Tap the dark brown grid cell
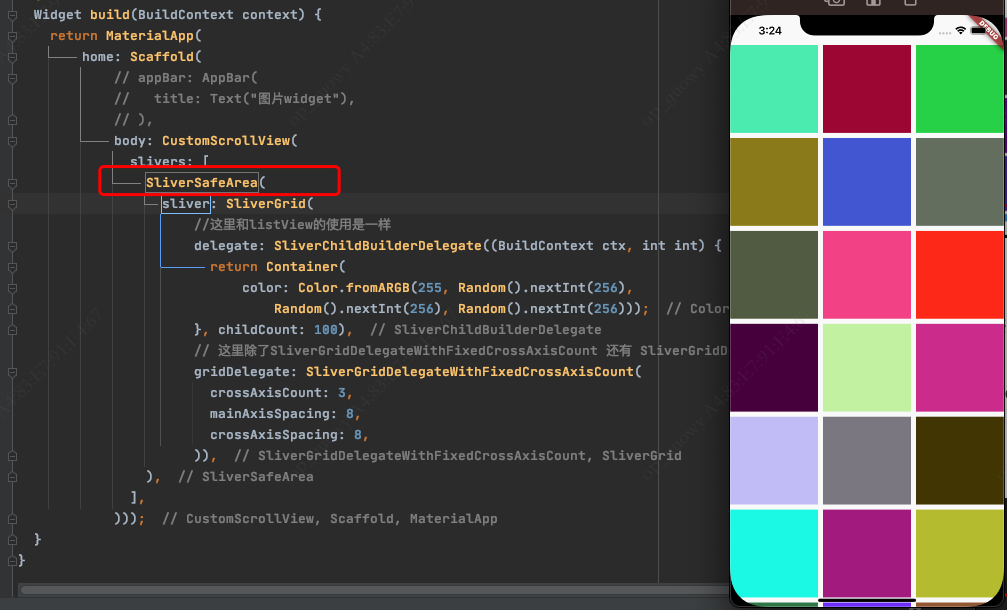This screenshot has height=610, width=1007. [959, 460]
